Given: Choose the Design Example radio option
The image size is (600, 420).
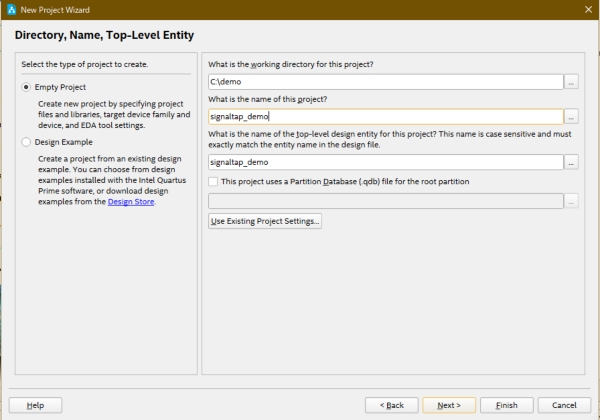Looking at the screenshot, I should [26, 143].
